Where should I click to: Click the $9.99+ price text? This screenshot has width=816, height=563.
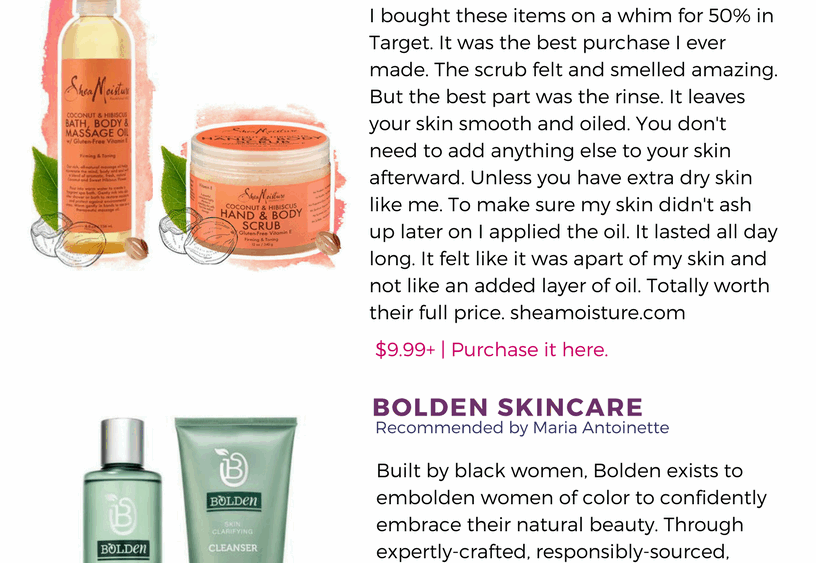pos(405,350)
